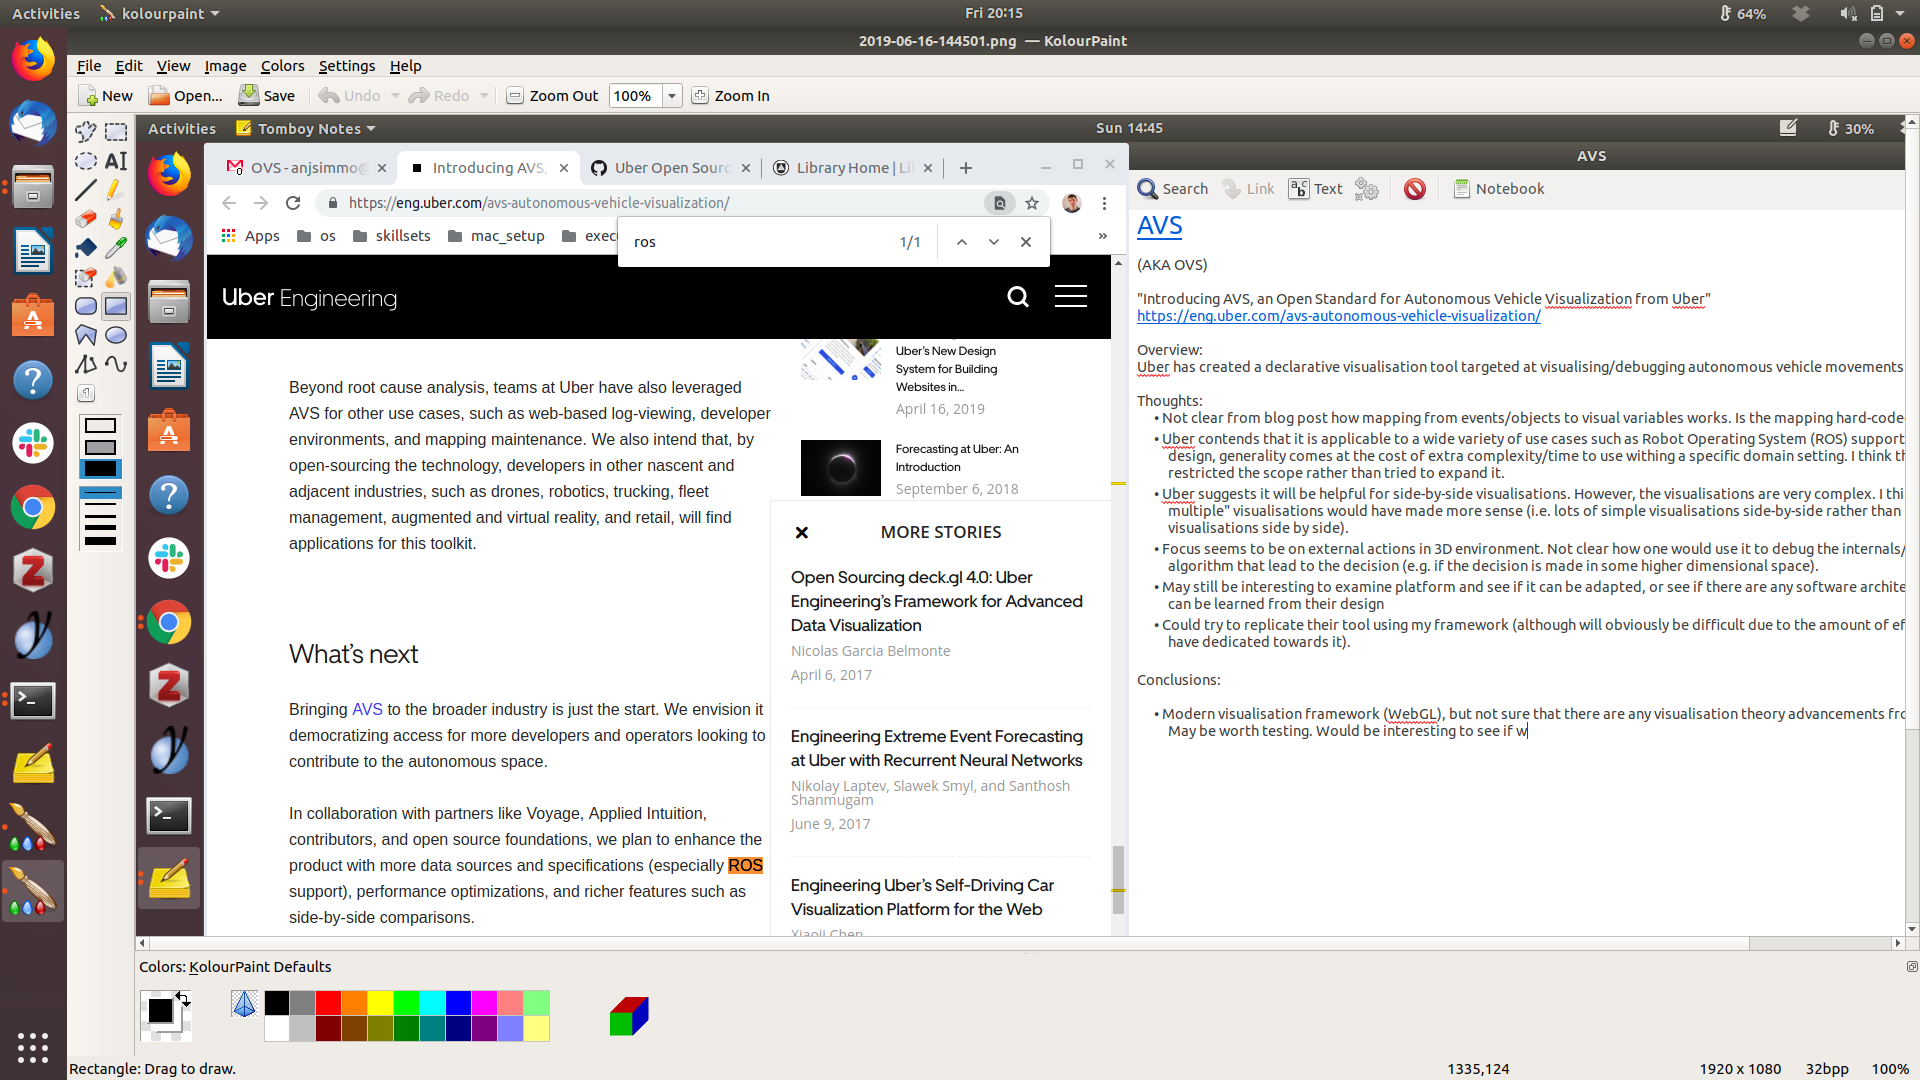The image size is (1920, 1080).
Task: Pick the thickest line width option
Action: (100, 541)
